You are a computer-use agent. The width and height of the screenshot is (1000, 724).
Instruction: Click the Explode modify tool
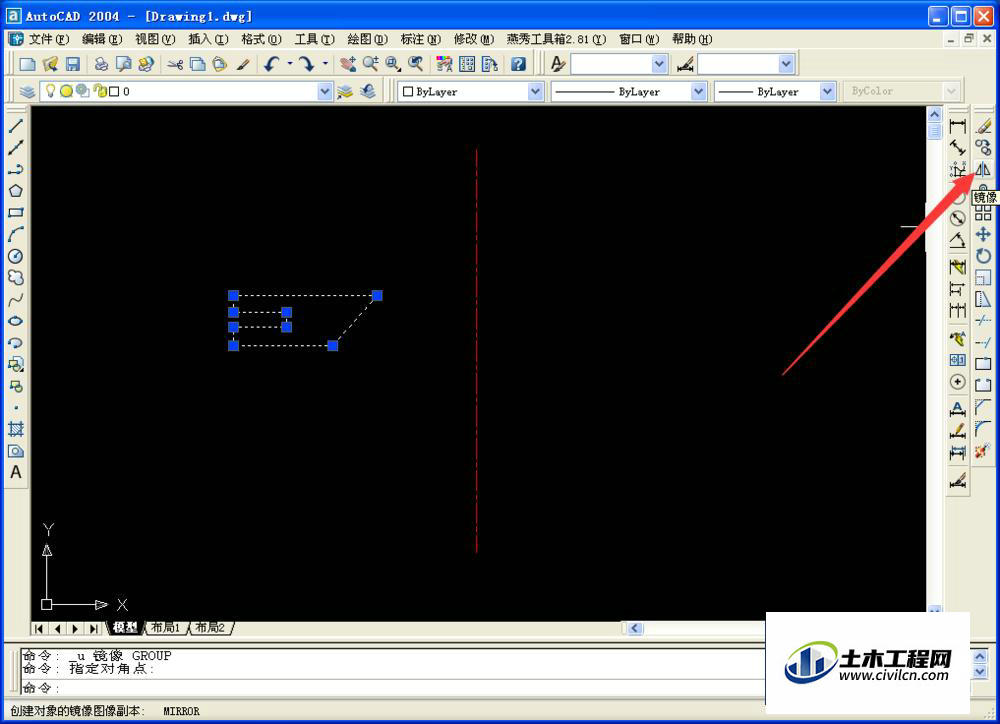click(983, 450)
